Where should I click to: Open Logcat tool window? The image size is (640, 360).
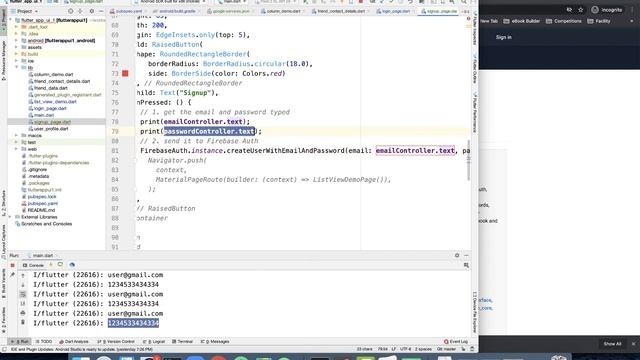[154, 342]
